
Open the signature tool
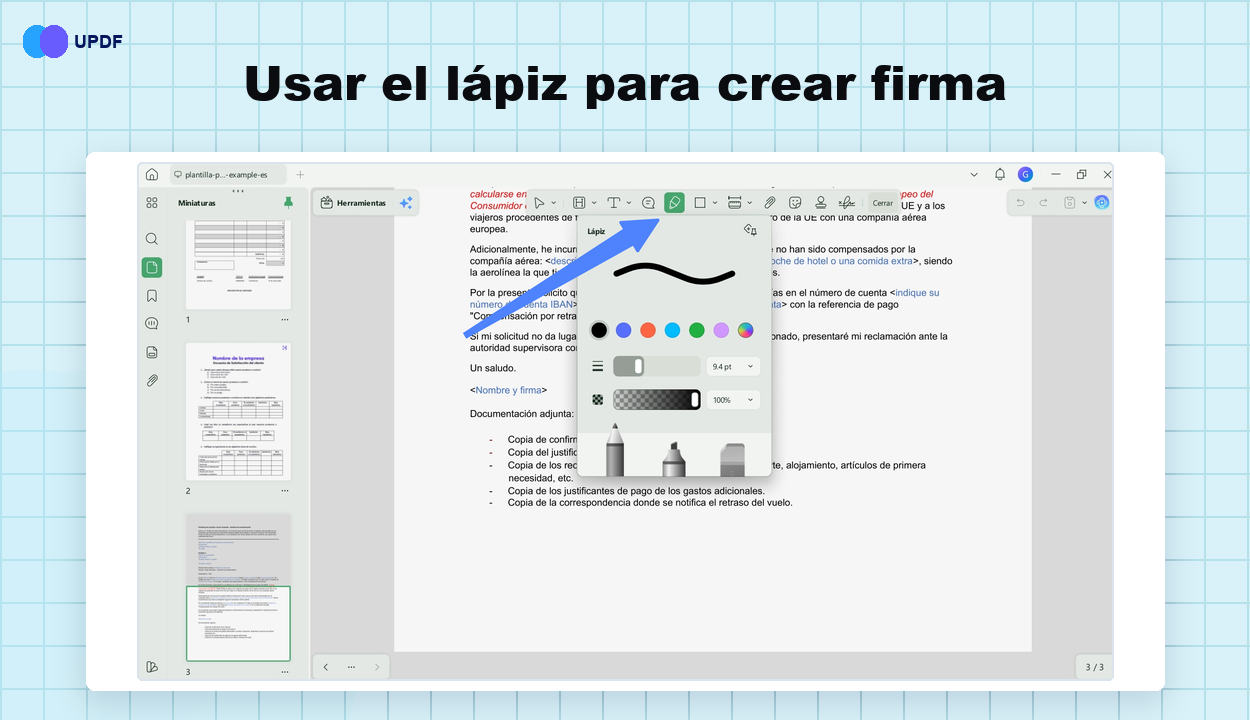pyautogui.click(x=847, y=203)
